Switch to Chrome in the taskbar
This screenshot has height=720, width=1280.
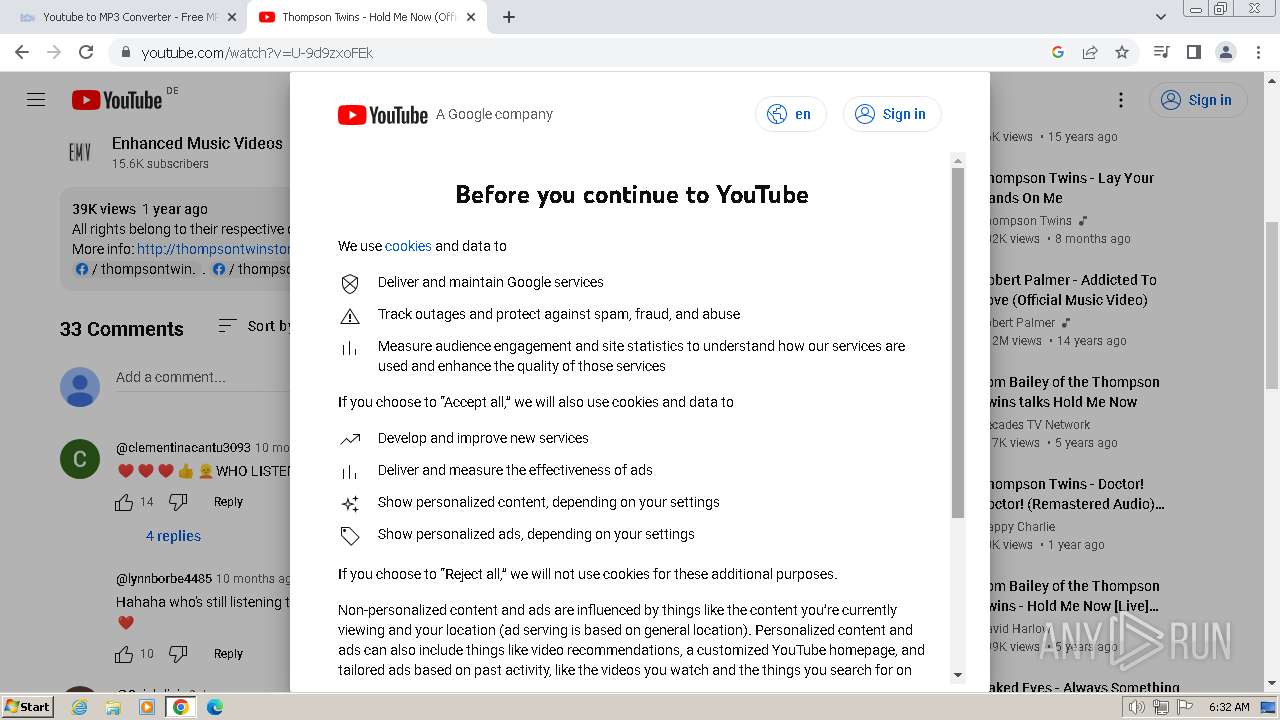tap(181, 707)
